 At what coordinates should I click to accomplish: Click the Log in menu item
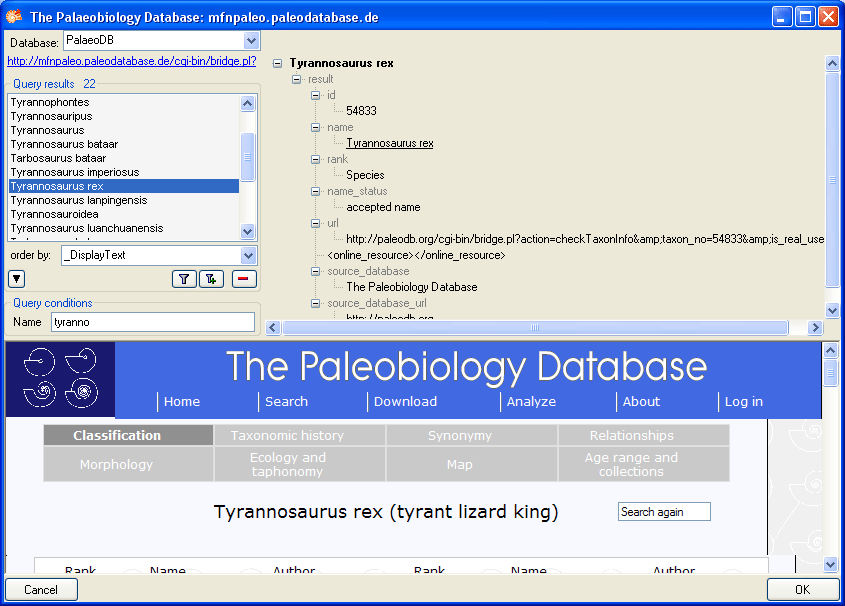[744, 401]
